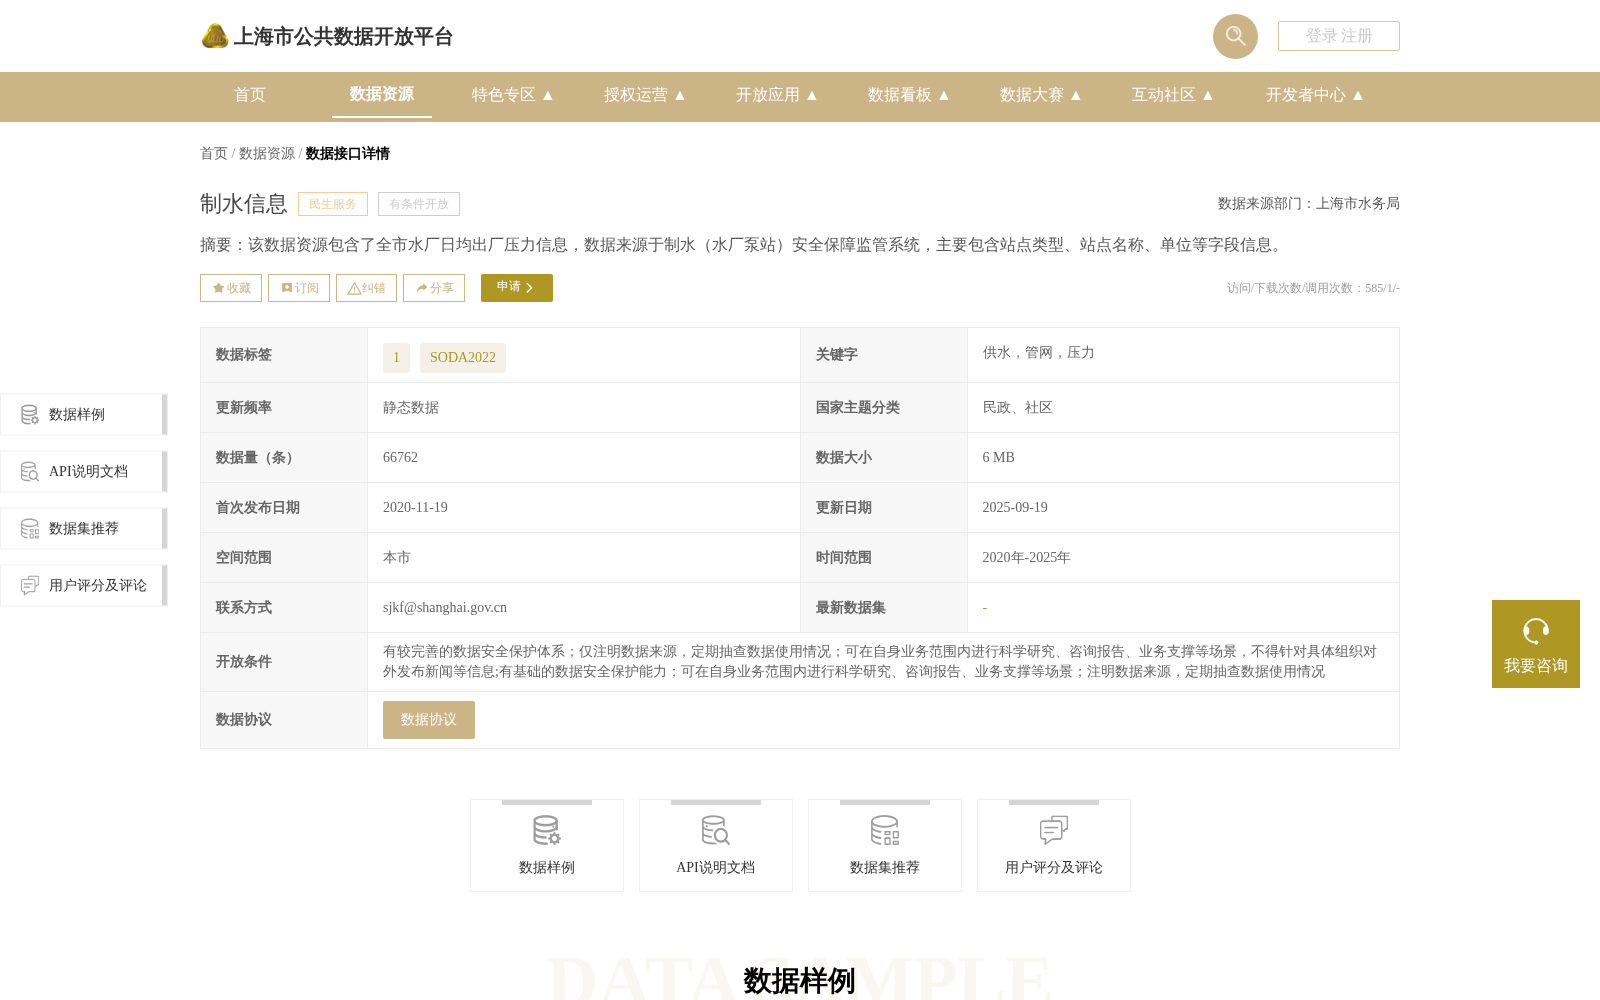Jump to 用户评分及评论 text in left sidebar

click(x=98, y=585)
